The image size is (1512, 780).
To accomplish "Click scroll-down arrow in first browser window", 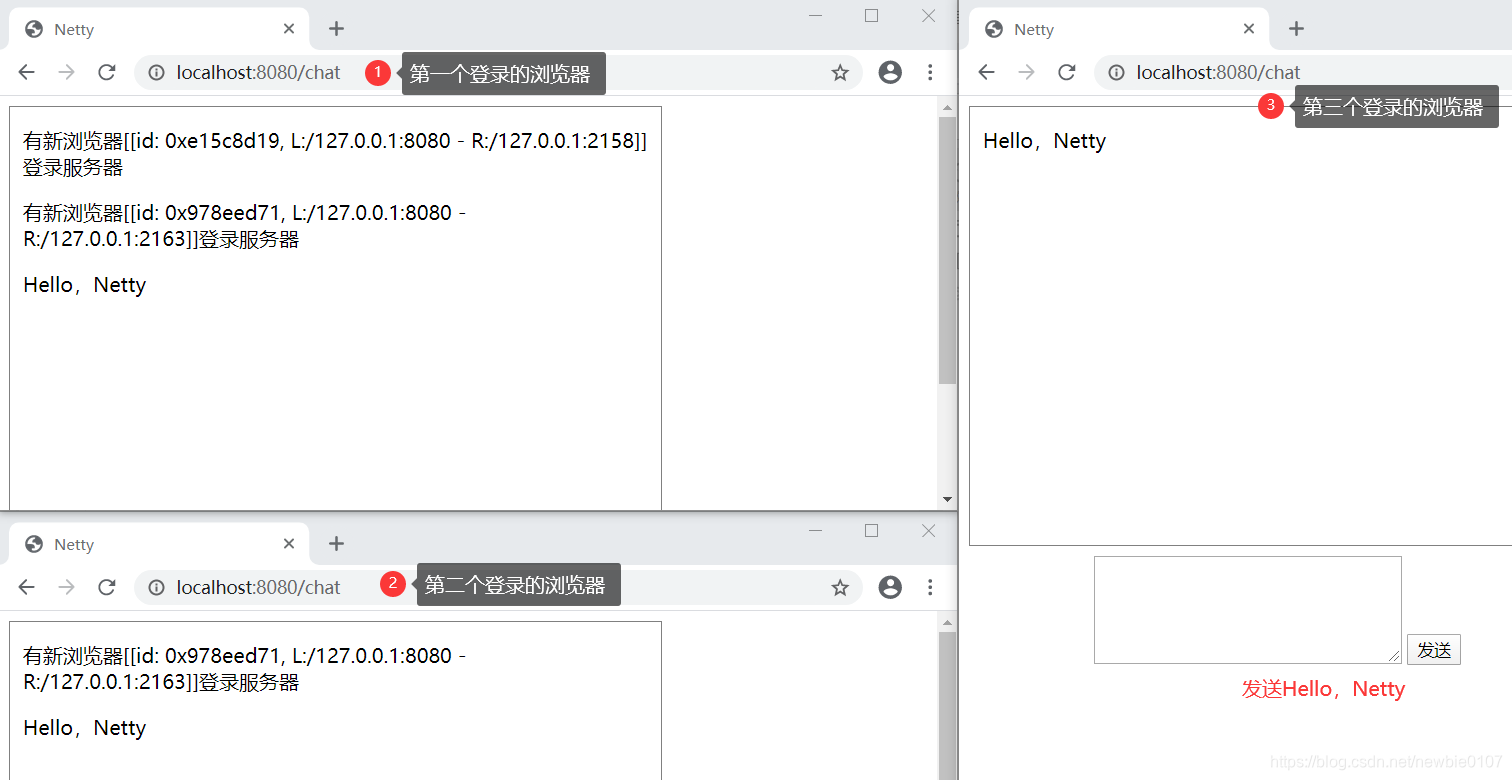I will tap(947, 499).
